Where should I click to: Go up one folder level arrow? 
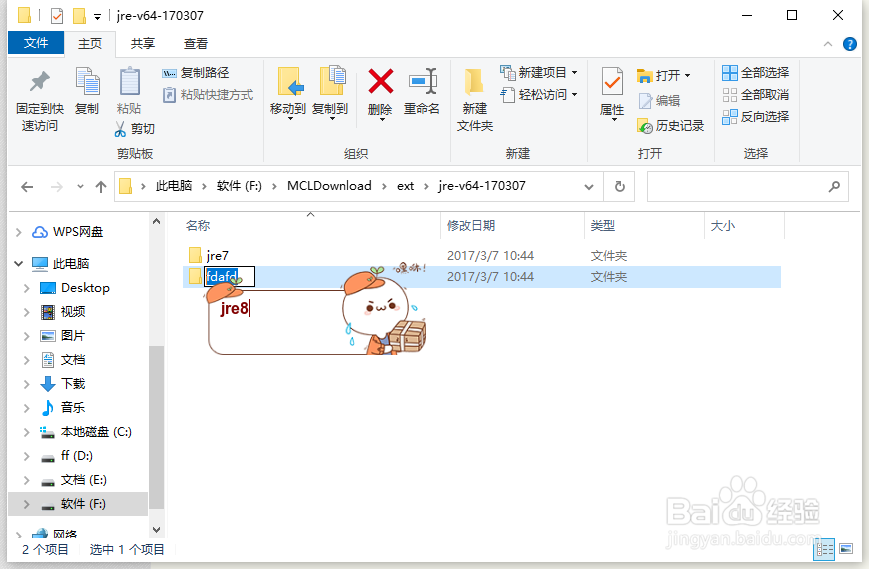coord(101,187)
